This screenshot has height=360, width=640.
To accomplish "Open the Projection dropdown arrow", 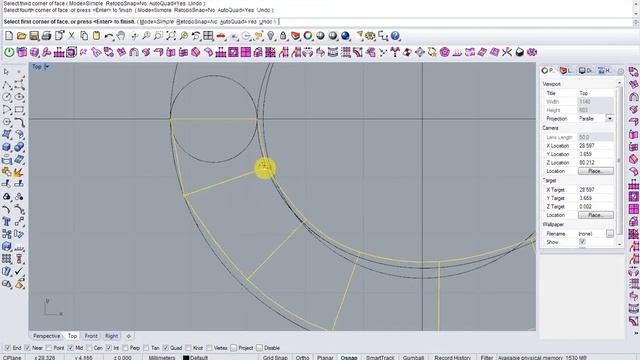I will (x=609, y=118).
